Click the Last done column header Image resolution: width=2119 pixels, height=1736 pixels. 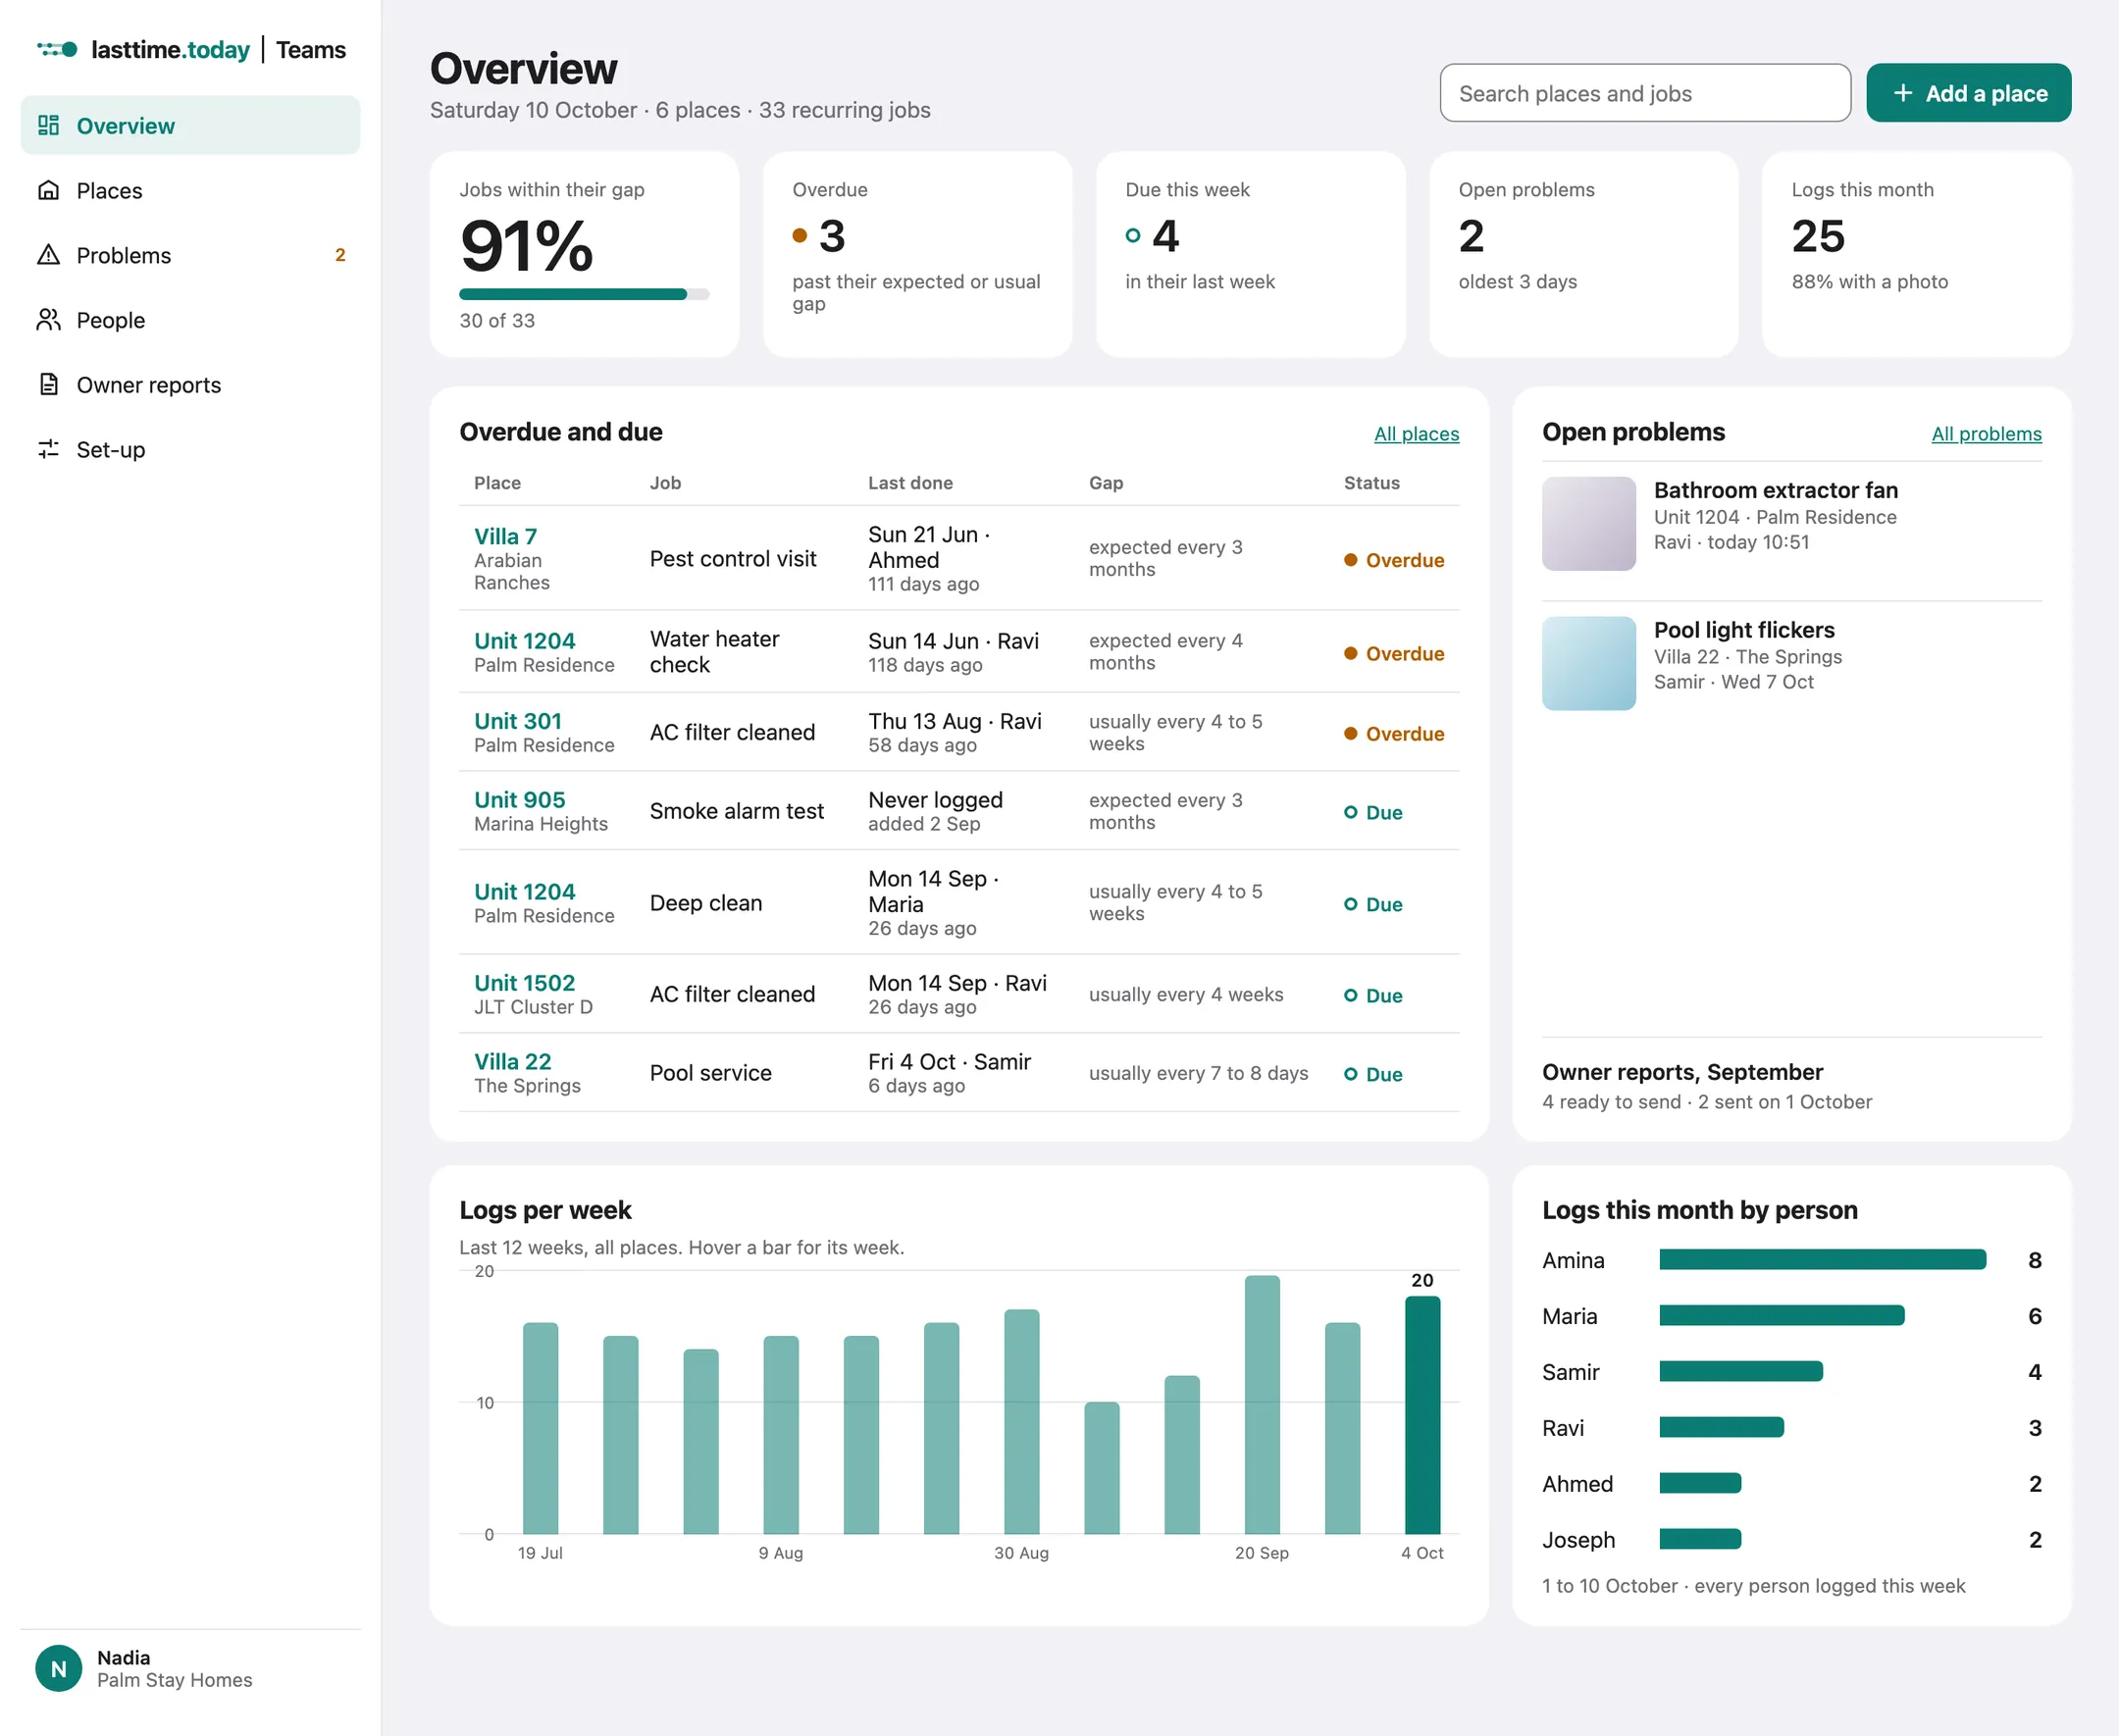click(910, 483)
